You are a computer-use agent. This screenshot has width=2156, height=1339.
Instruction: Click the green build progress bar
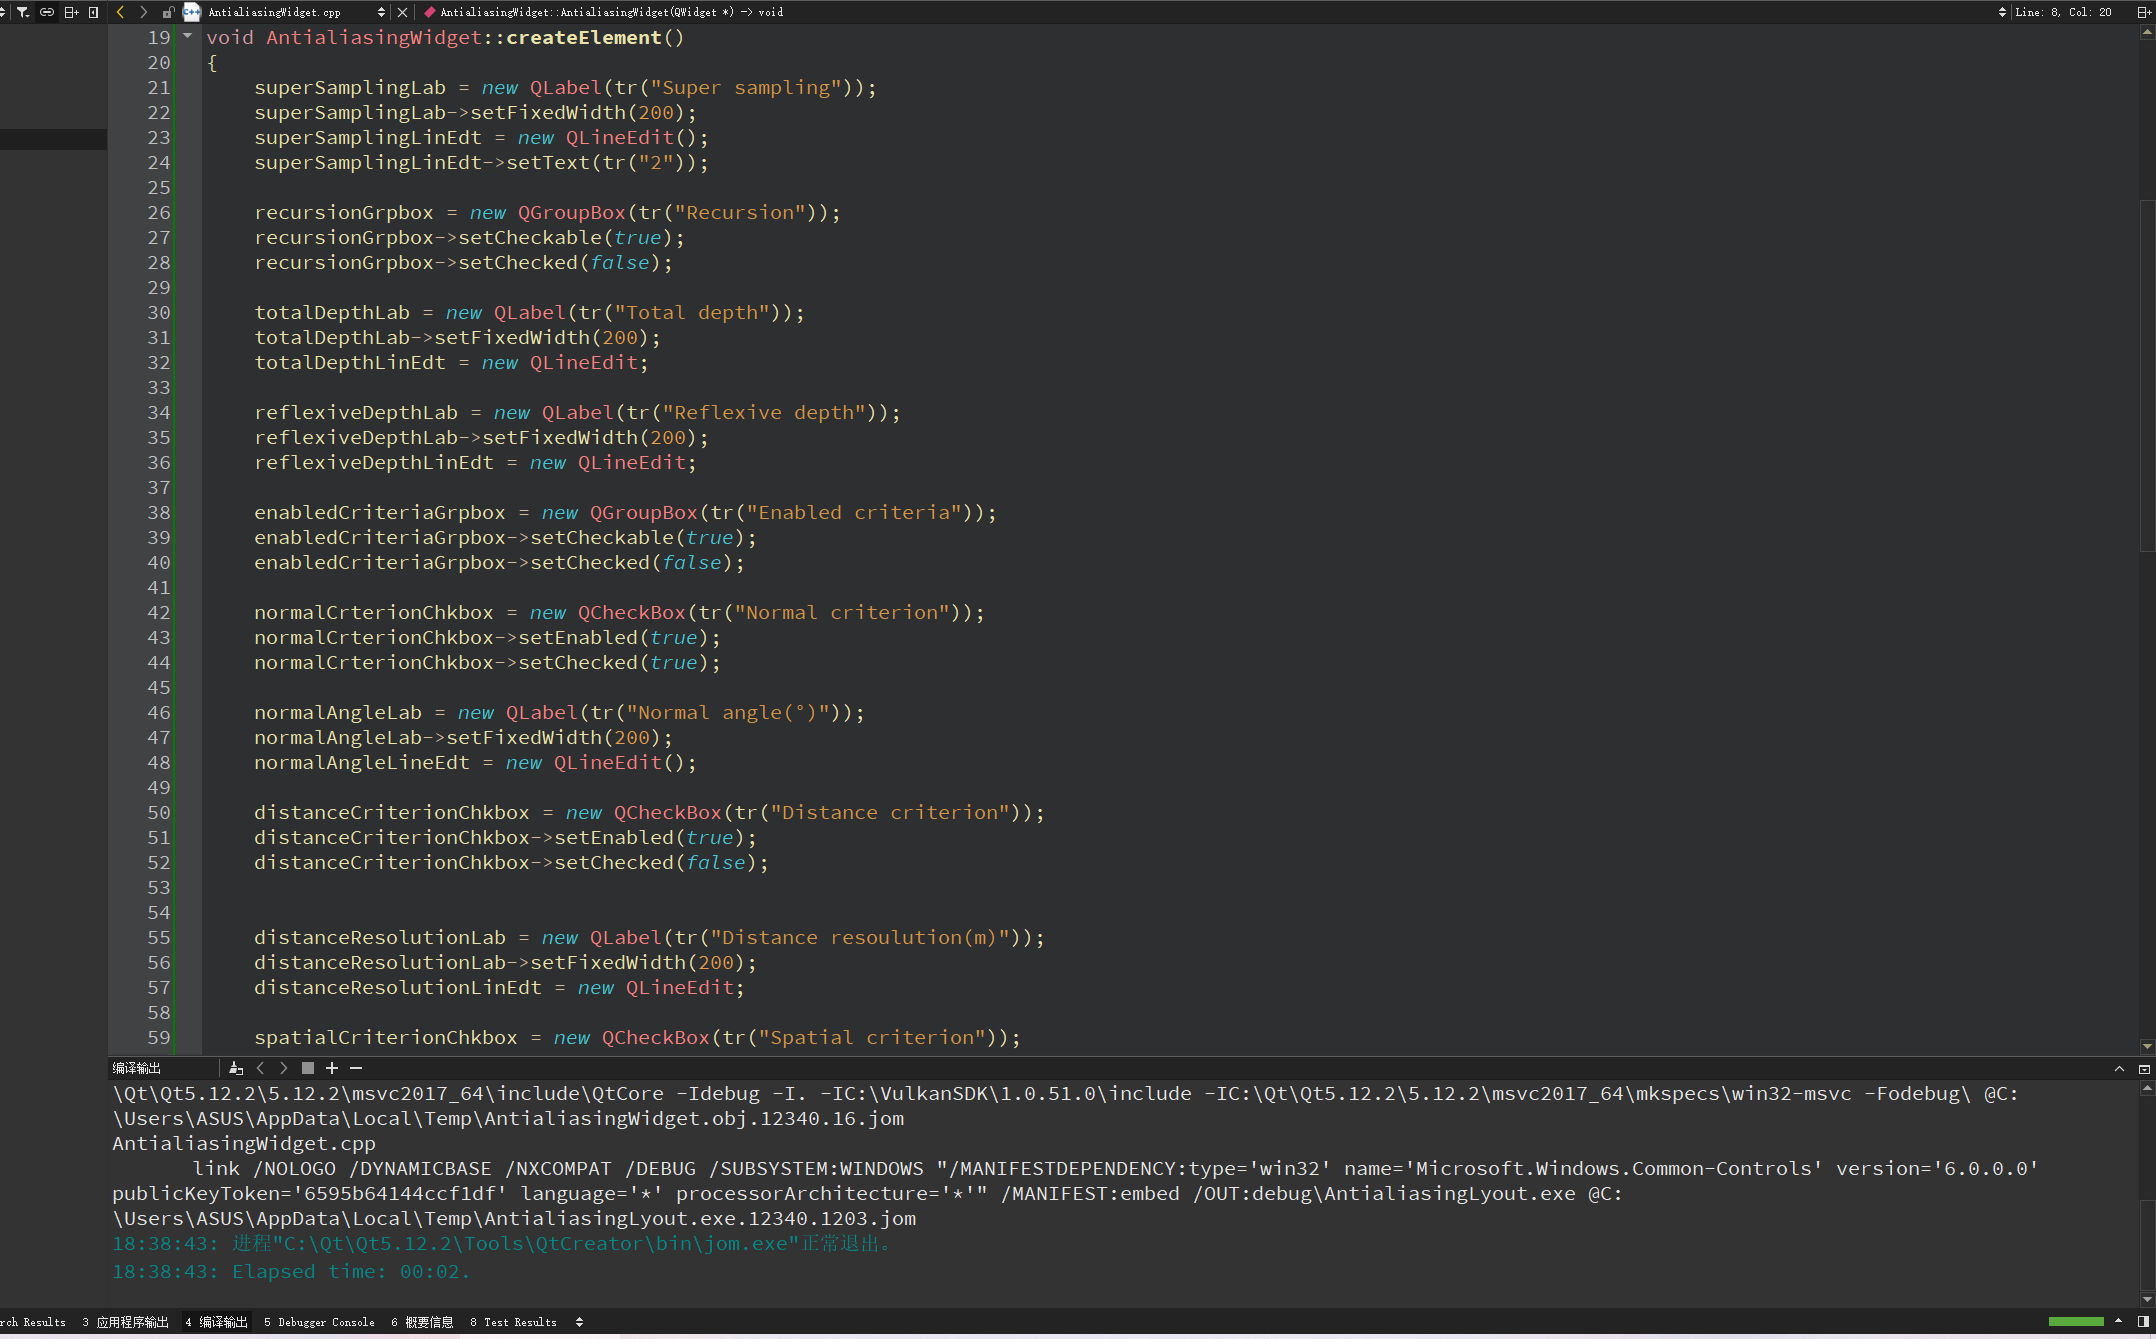tap(2077, 1321)
